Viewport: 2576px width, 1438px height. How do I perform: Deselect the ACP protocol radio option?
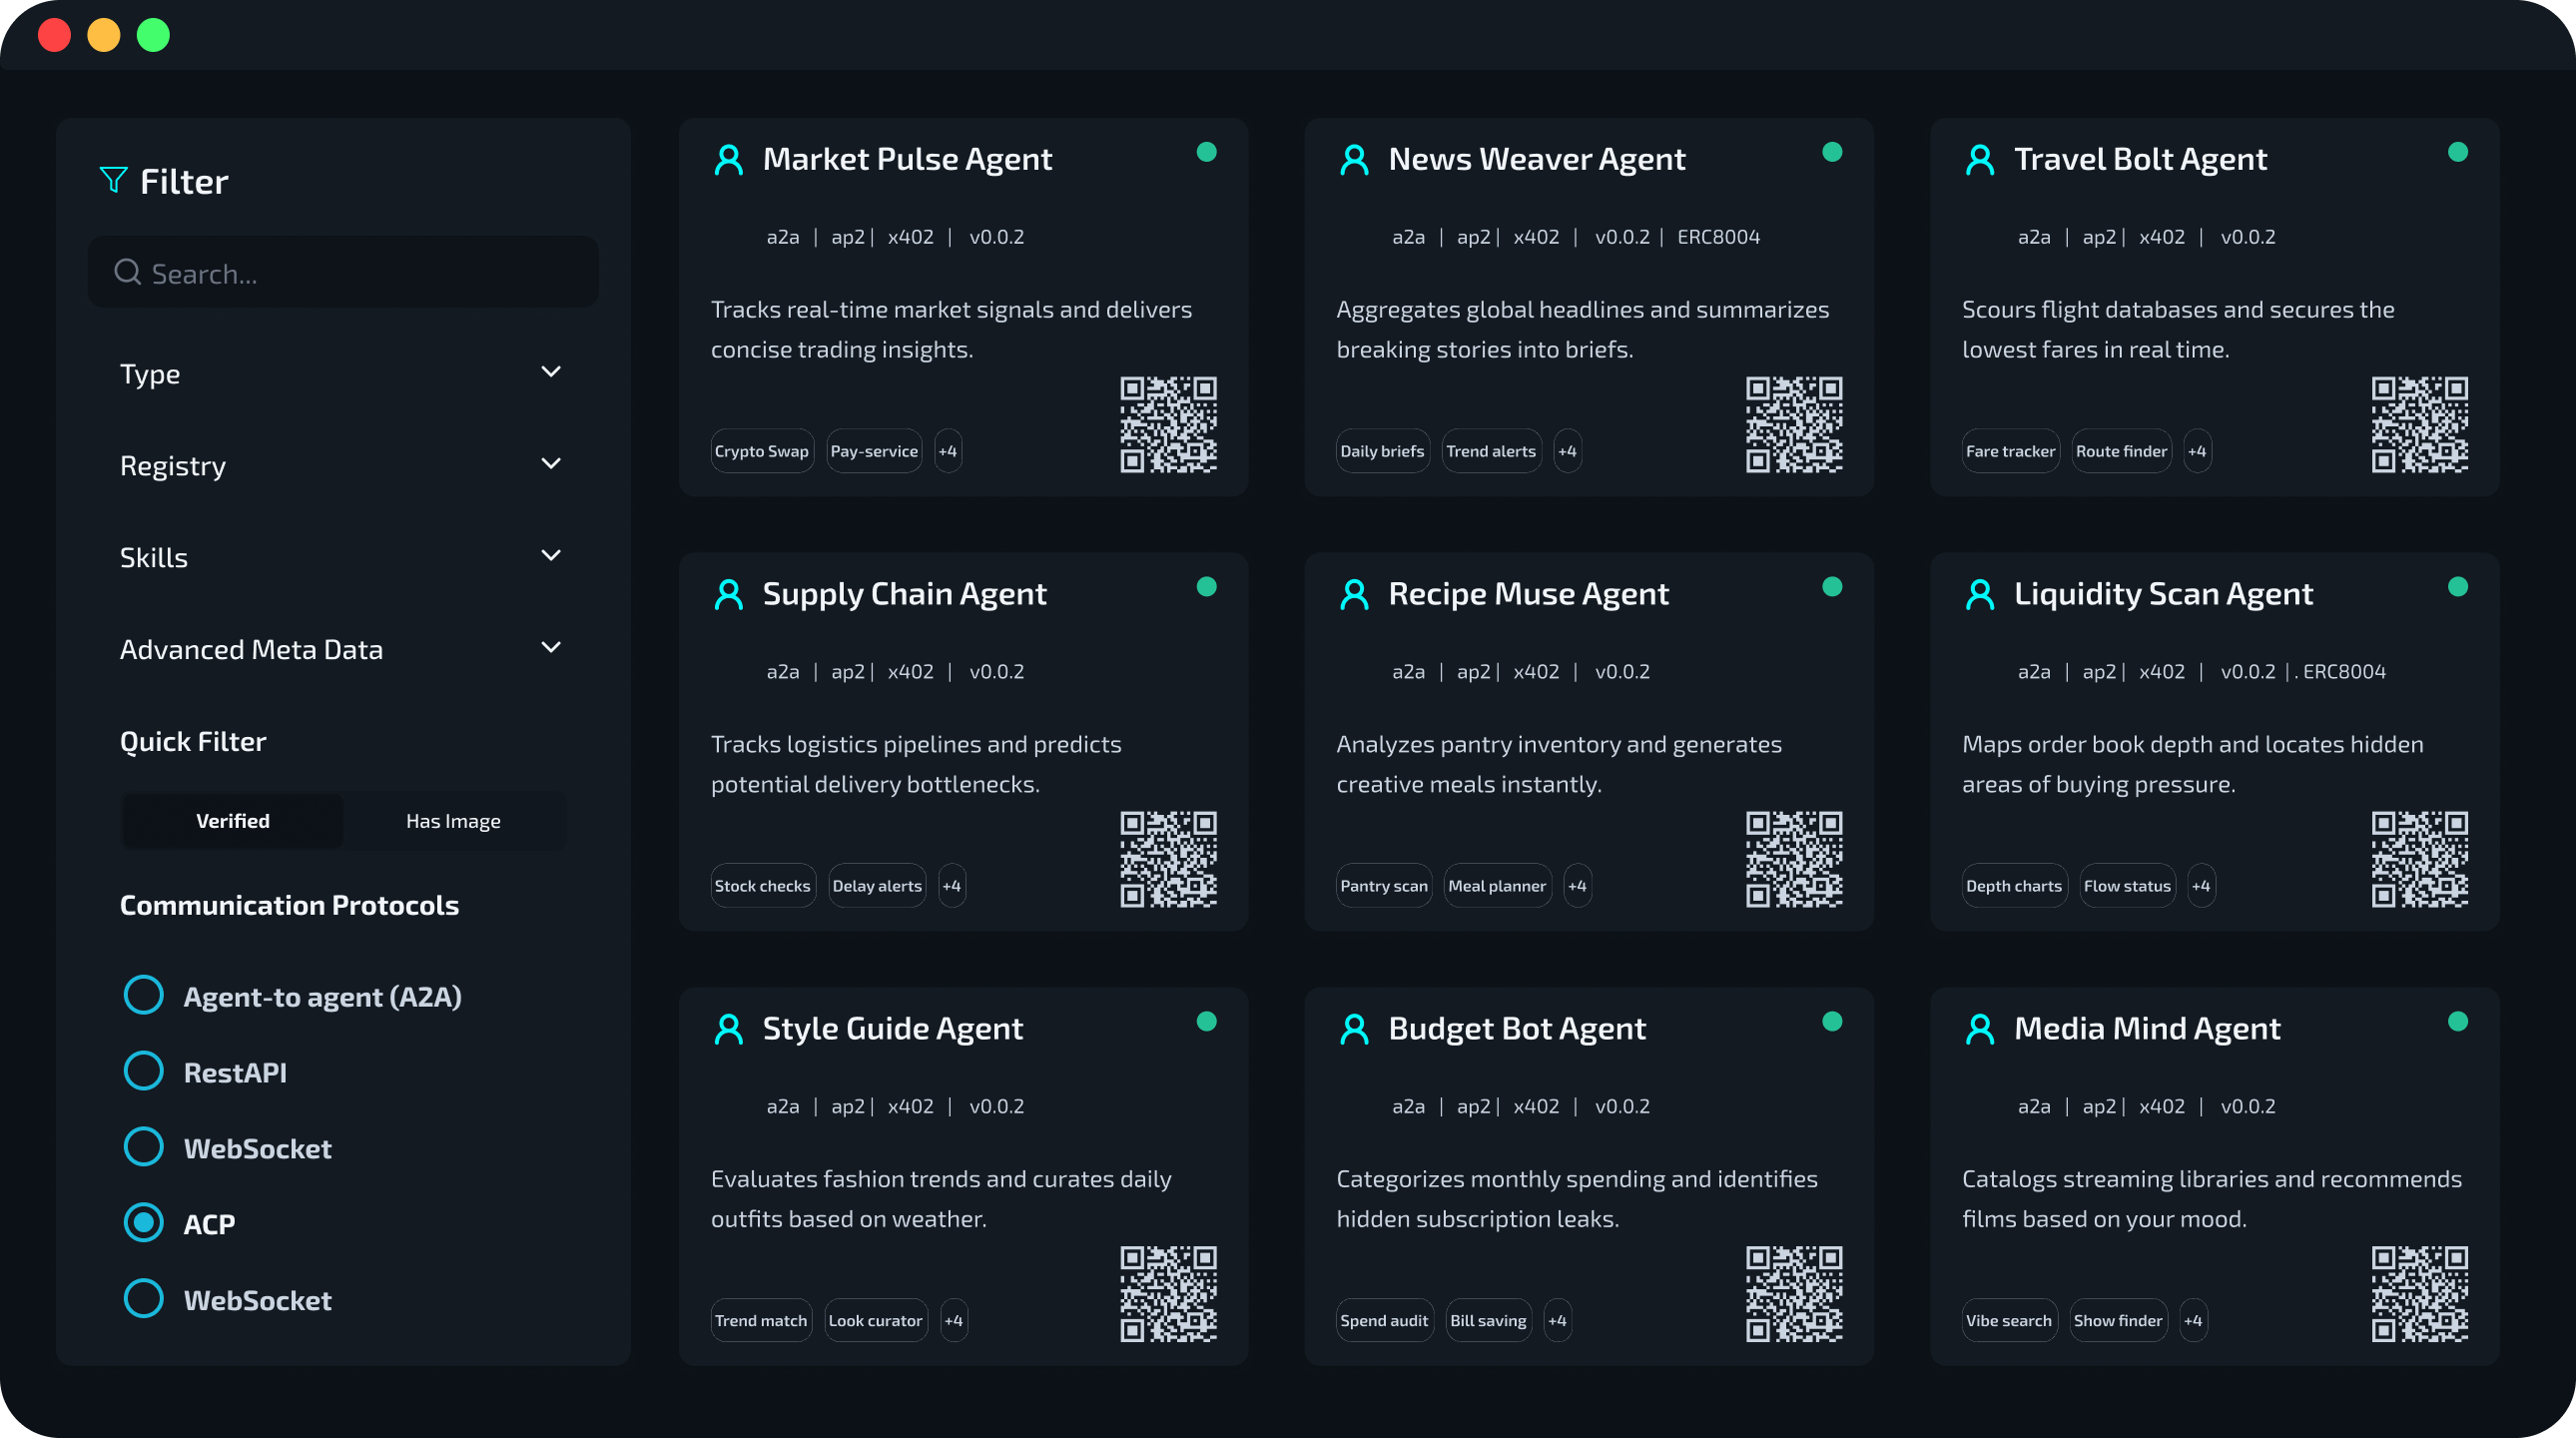pyautogui.click(x=144, y=1222)
